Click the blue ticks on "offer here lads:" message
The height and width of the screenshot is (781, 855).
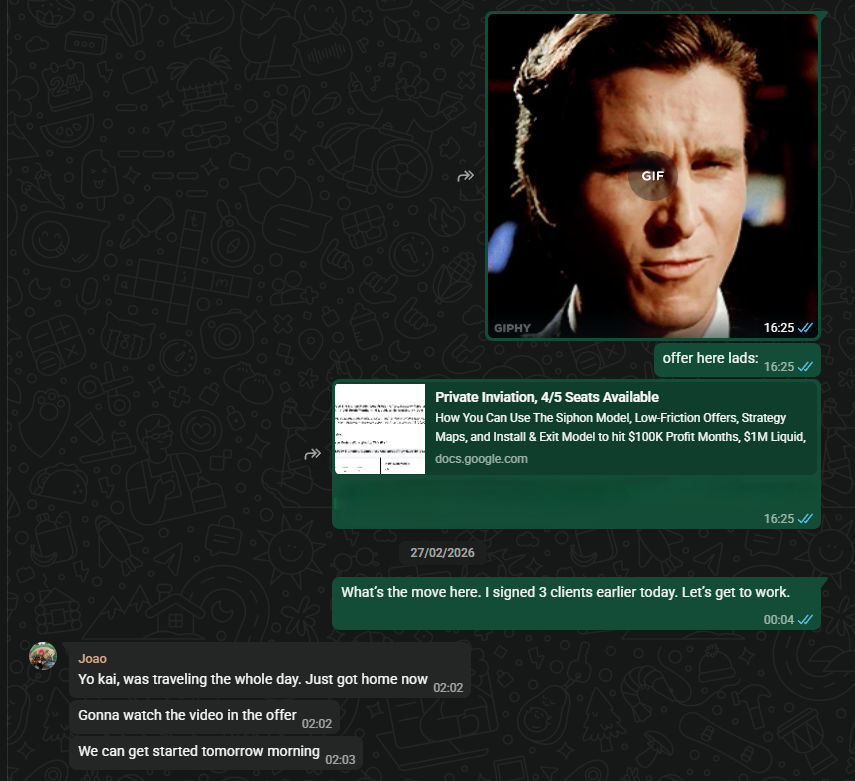805,367
